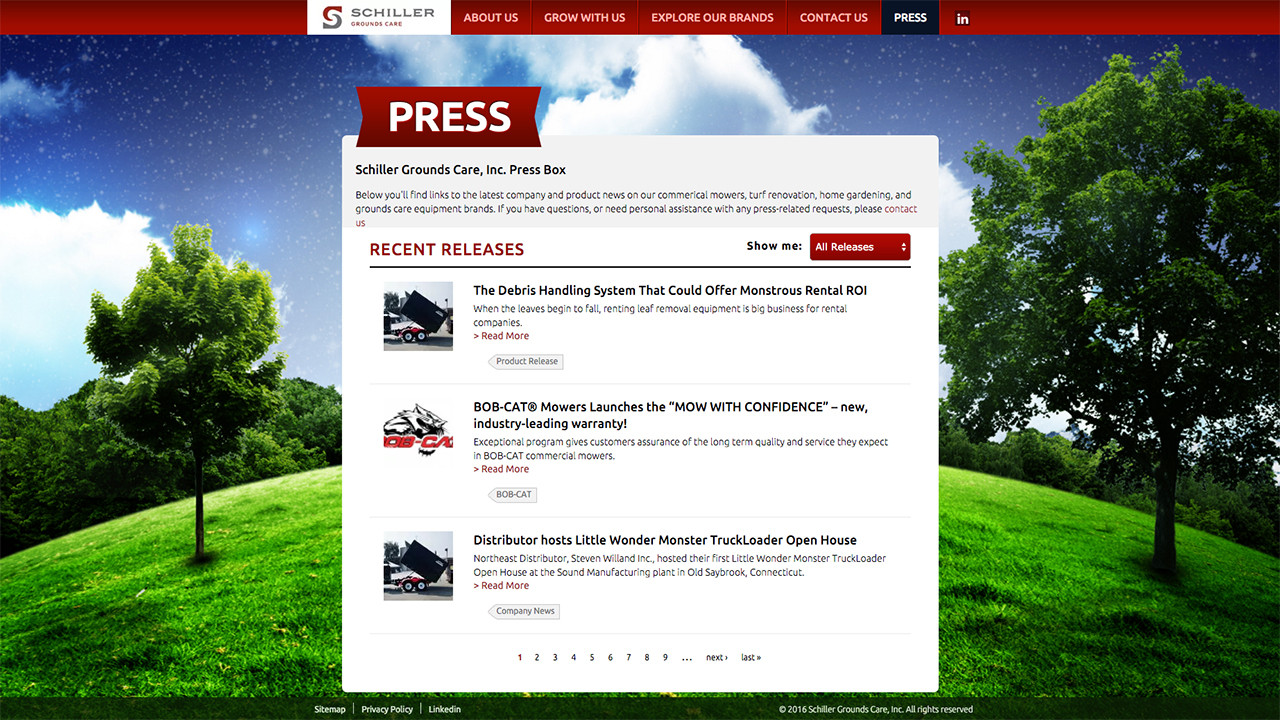Open Distributor hosts Little Wonder article title
The image size is (1280, 720).
(665, 540)
